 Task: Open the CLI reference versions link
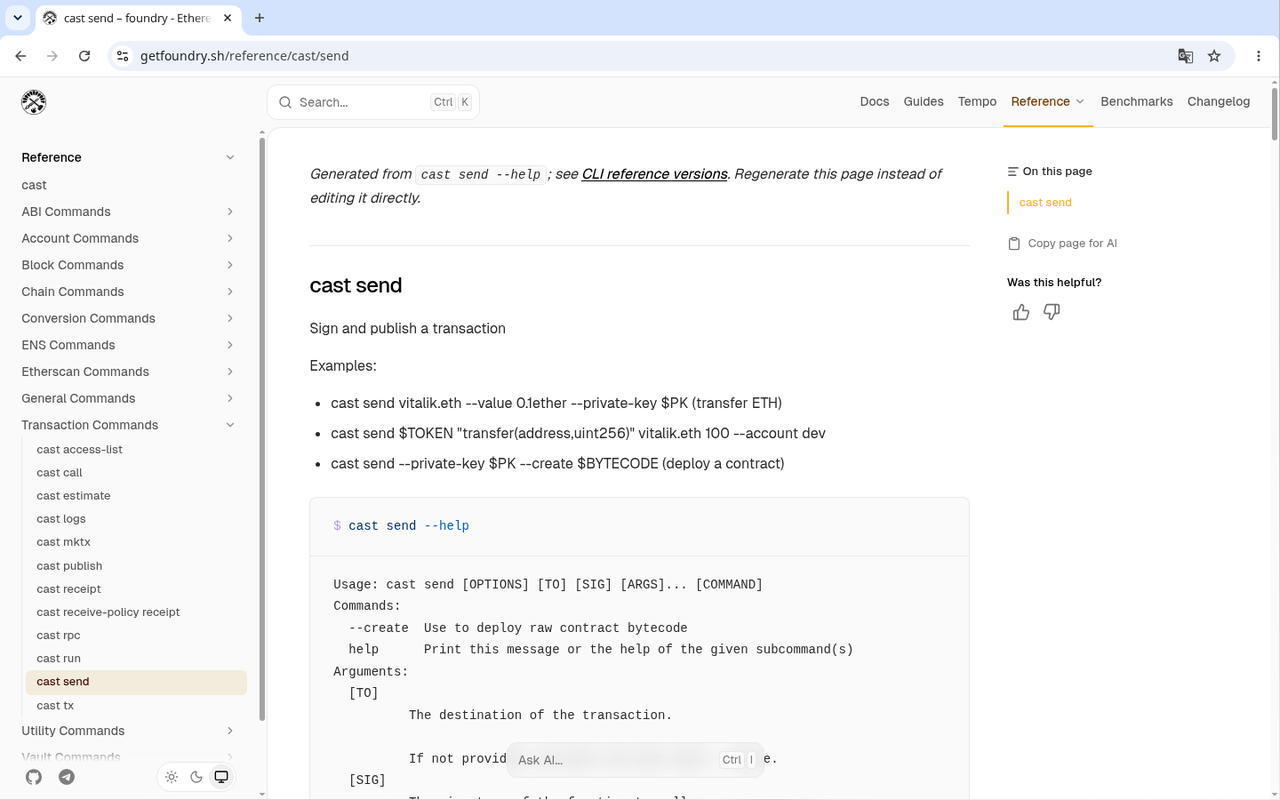[x=654, y=174]
